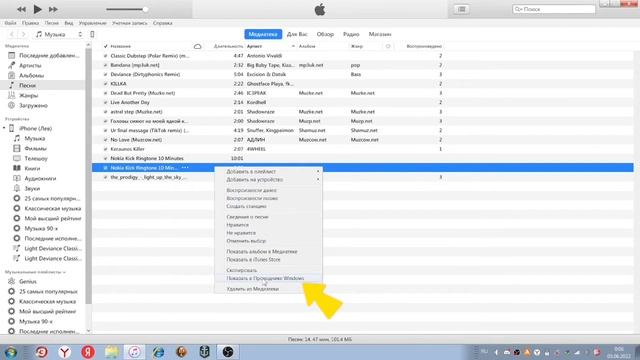The width and height of the screenshot is (640, 360).
Task: Switch to the Обзор tab
Action: pos(325,34)
